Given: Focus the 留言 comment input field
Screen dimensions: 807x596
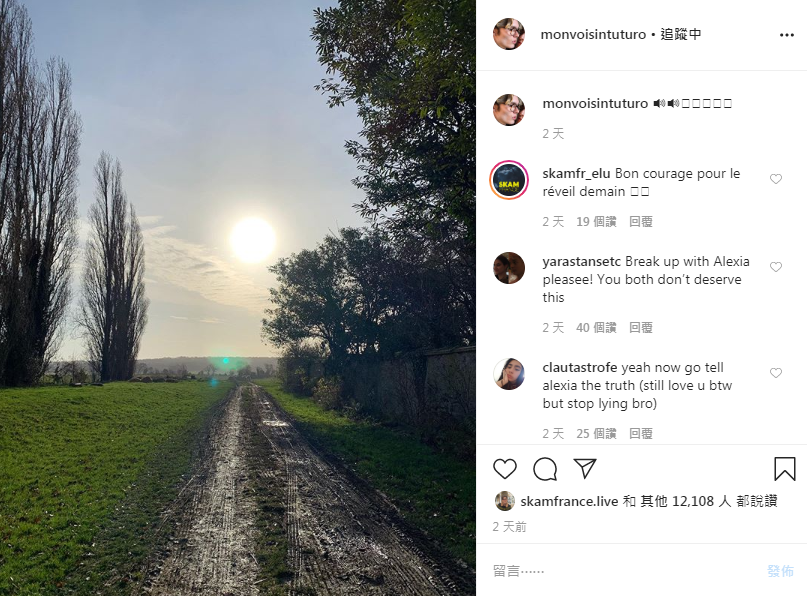Looking at the screenshot, I should (x=623, y=571).
